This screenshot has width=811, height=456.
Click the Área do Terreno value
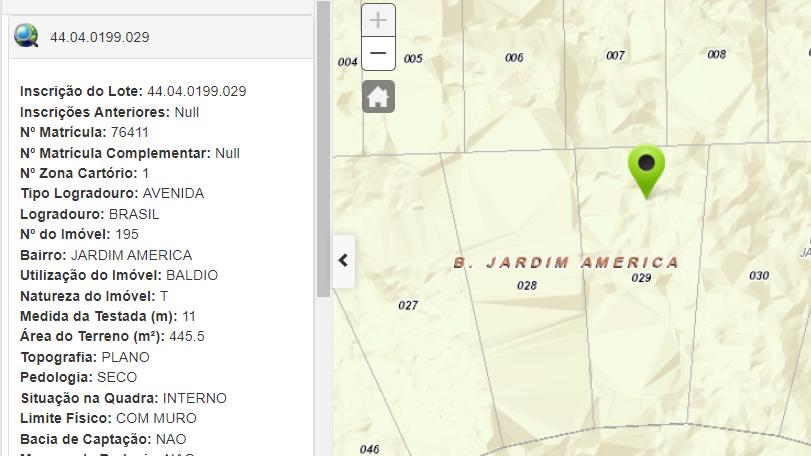[187, 336]
